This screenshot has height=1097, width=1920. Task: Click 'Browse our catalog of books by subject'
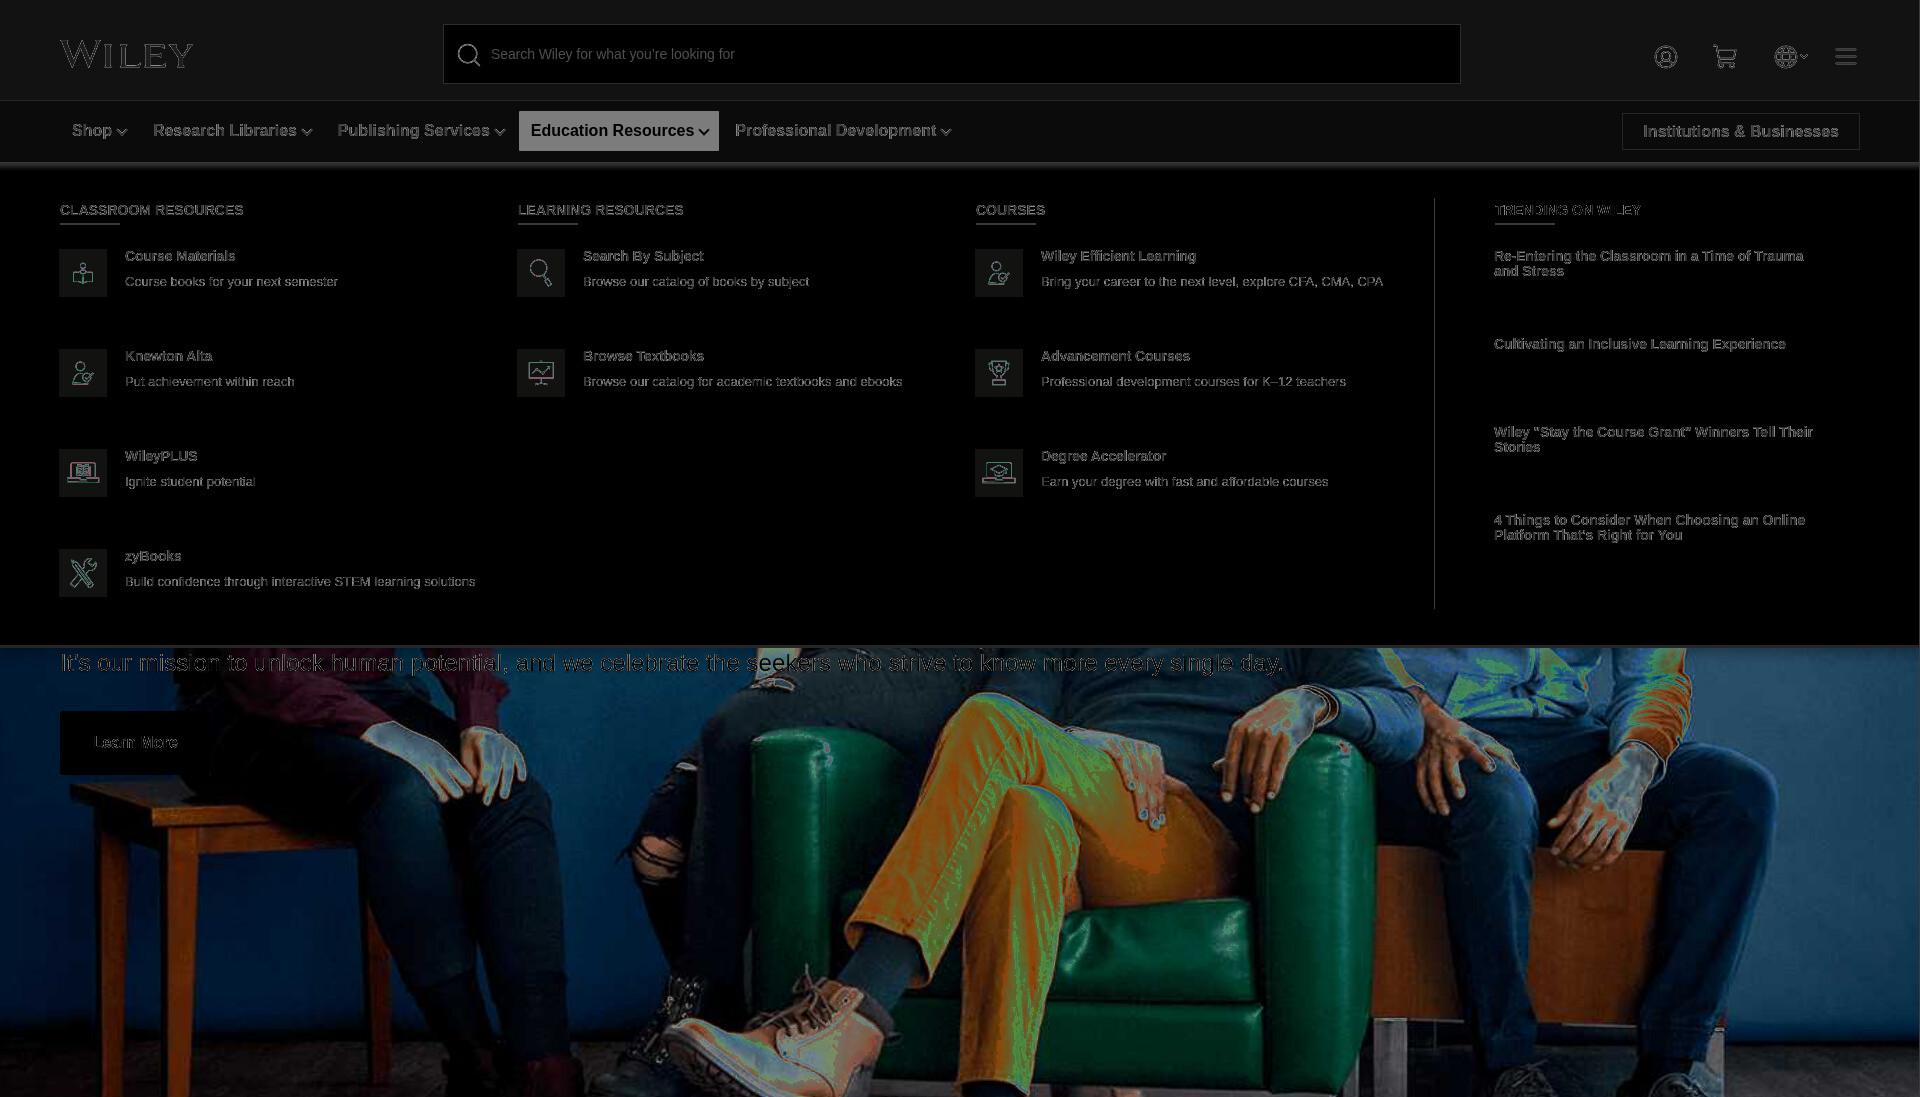tap(696, 282)
